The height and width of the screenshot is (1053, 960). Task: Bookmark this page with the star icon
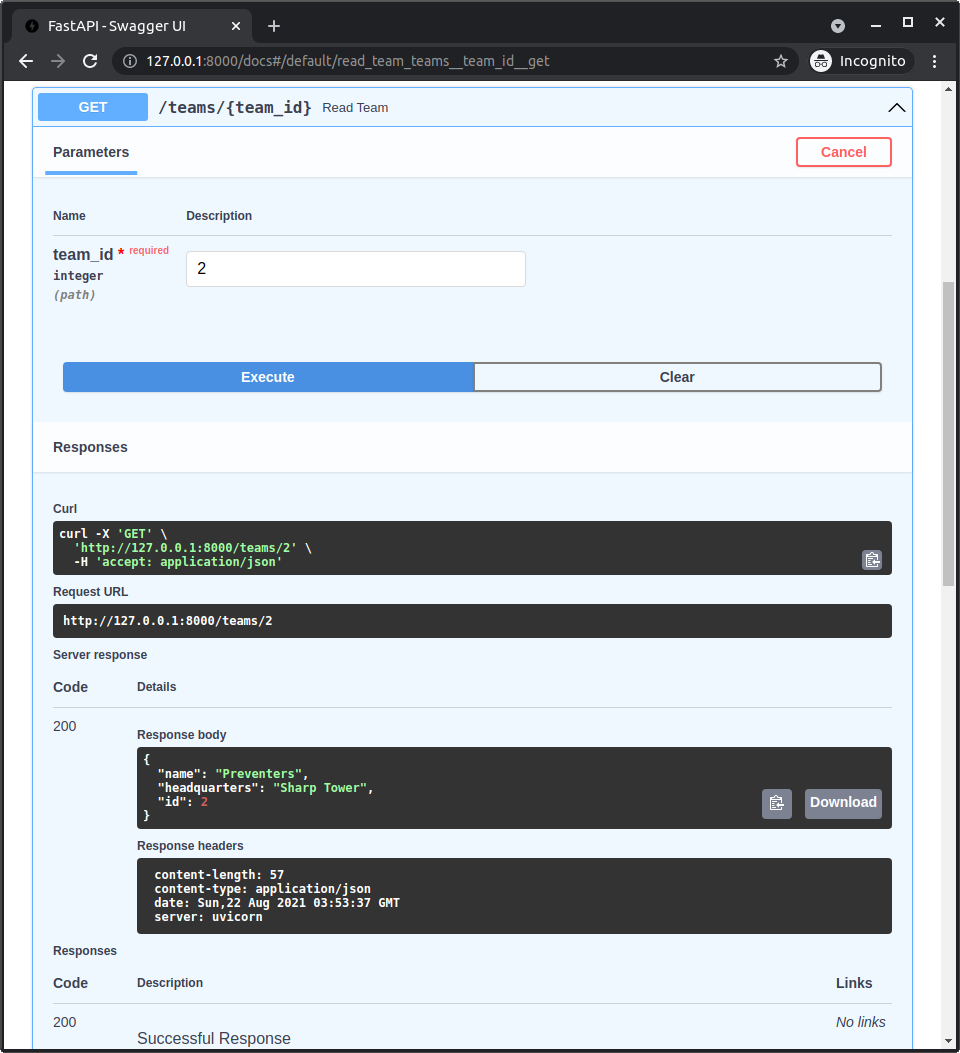pyautogui.click(x=781, y=61)
